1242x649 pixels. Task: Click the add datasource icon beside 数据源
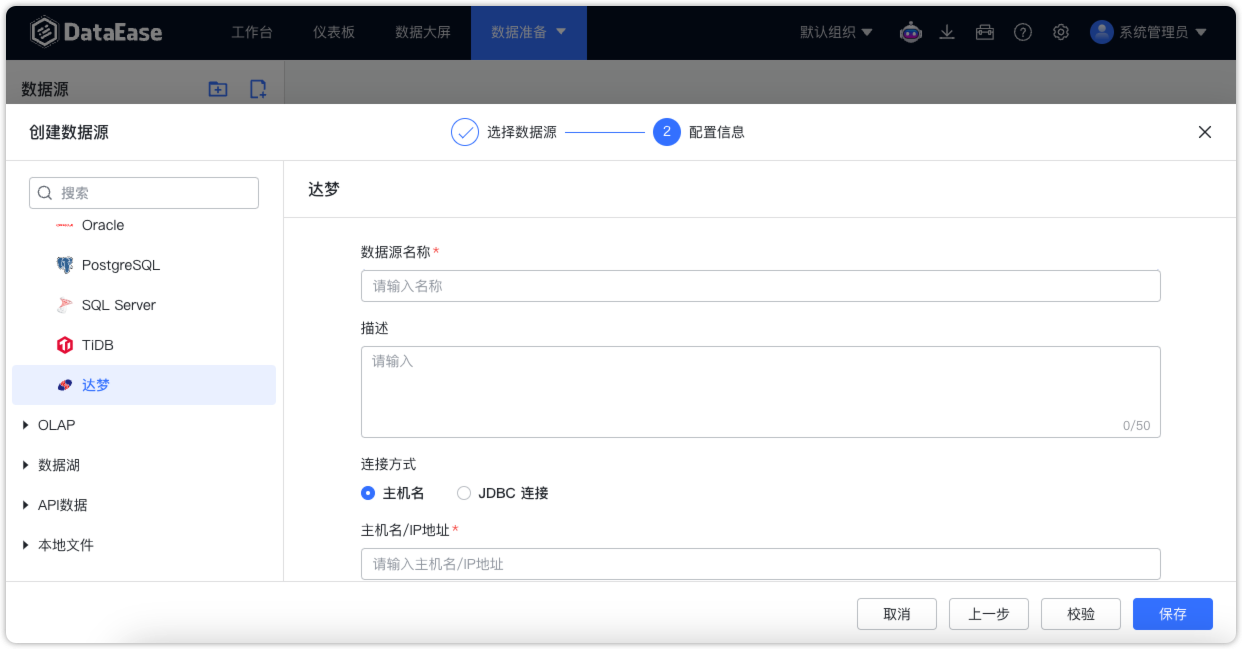[x=257, y=89]
